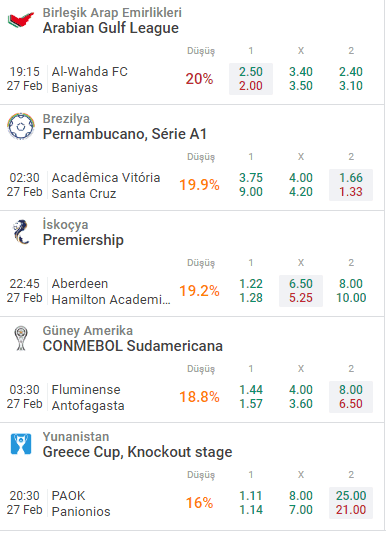
Task: Click highlighted draw odds 6.50 / 5.25
Action: pos(301,291)
